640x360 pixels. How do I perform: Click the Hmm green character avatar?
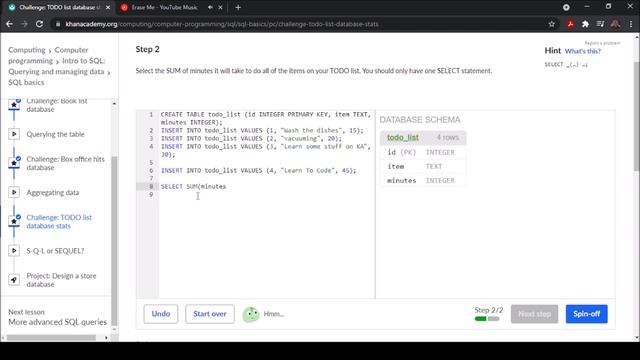[x=251, y=314]
